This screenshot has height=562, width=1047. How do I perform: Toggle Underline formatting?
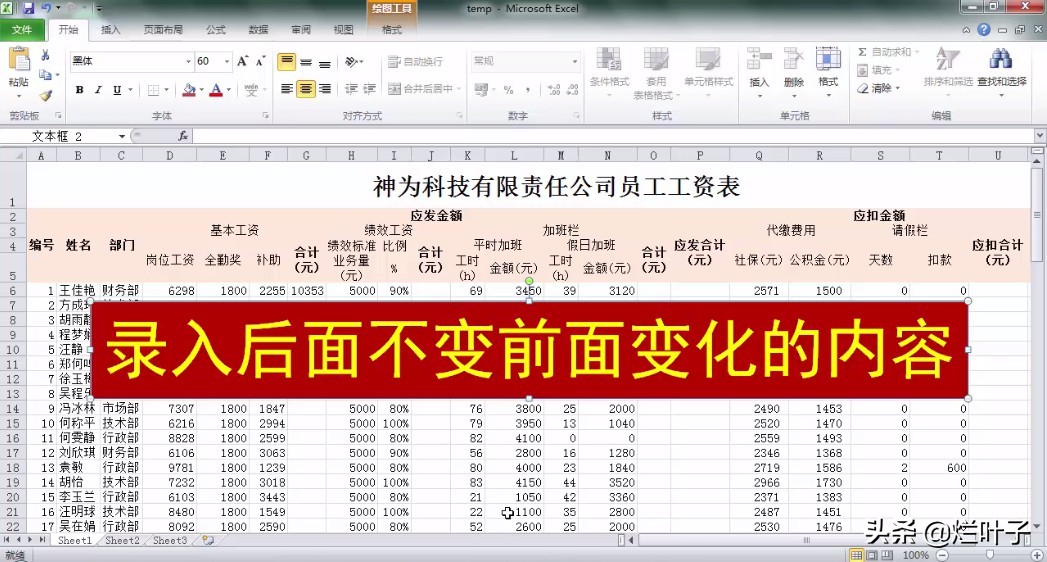click(x=117, y=89)
